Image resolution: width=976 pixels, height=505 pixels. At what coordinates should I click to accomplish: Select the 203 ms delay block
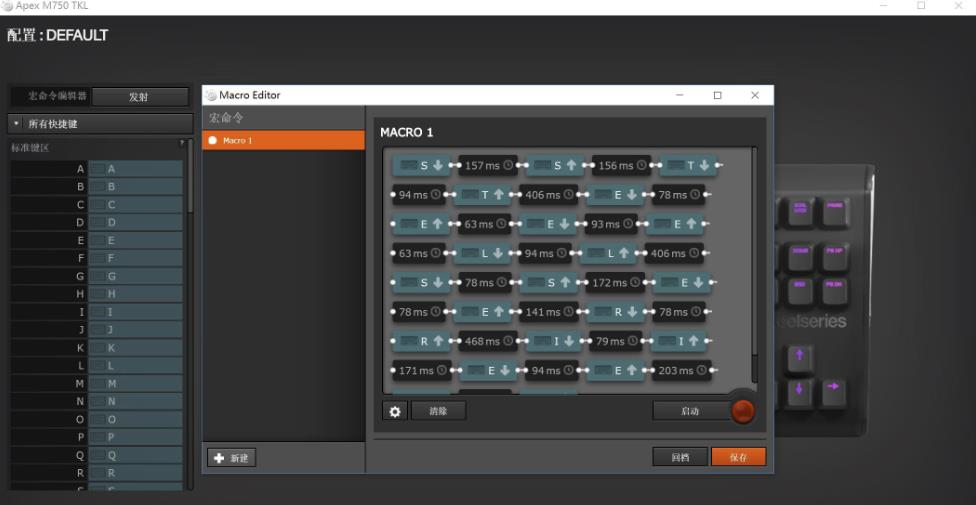[681, 370]
